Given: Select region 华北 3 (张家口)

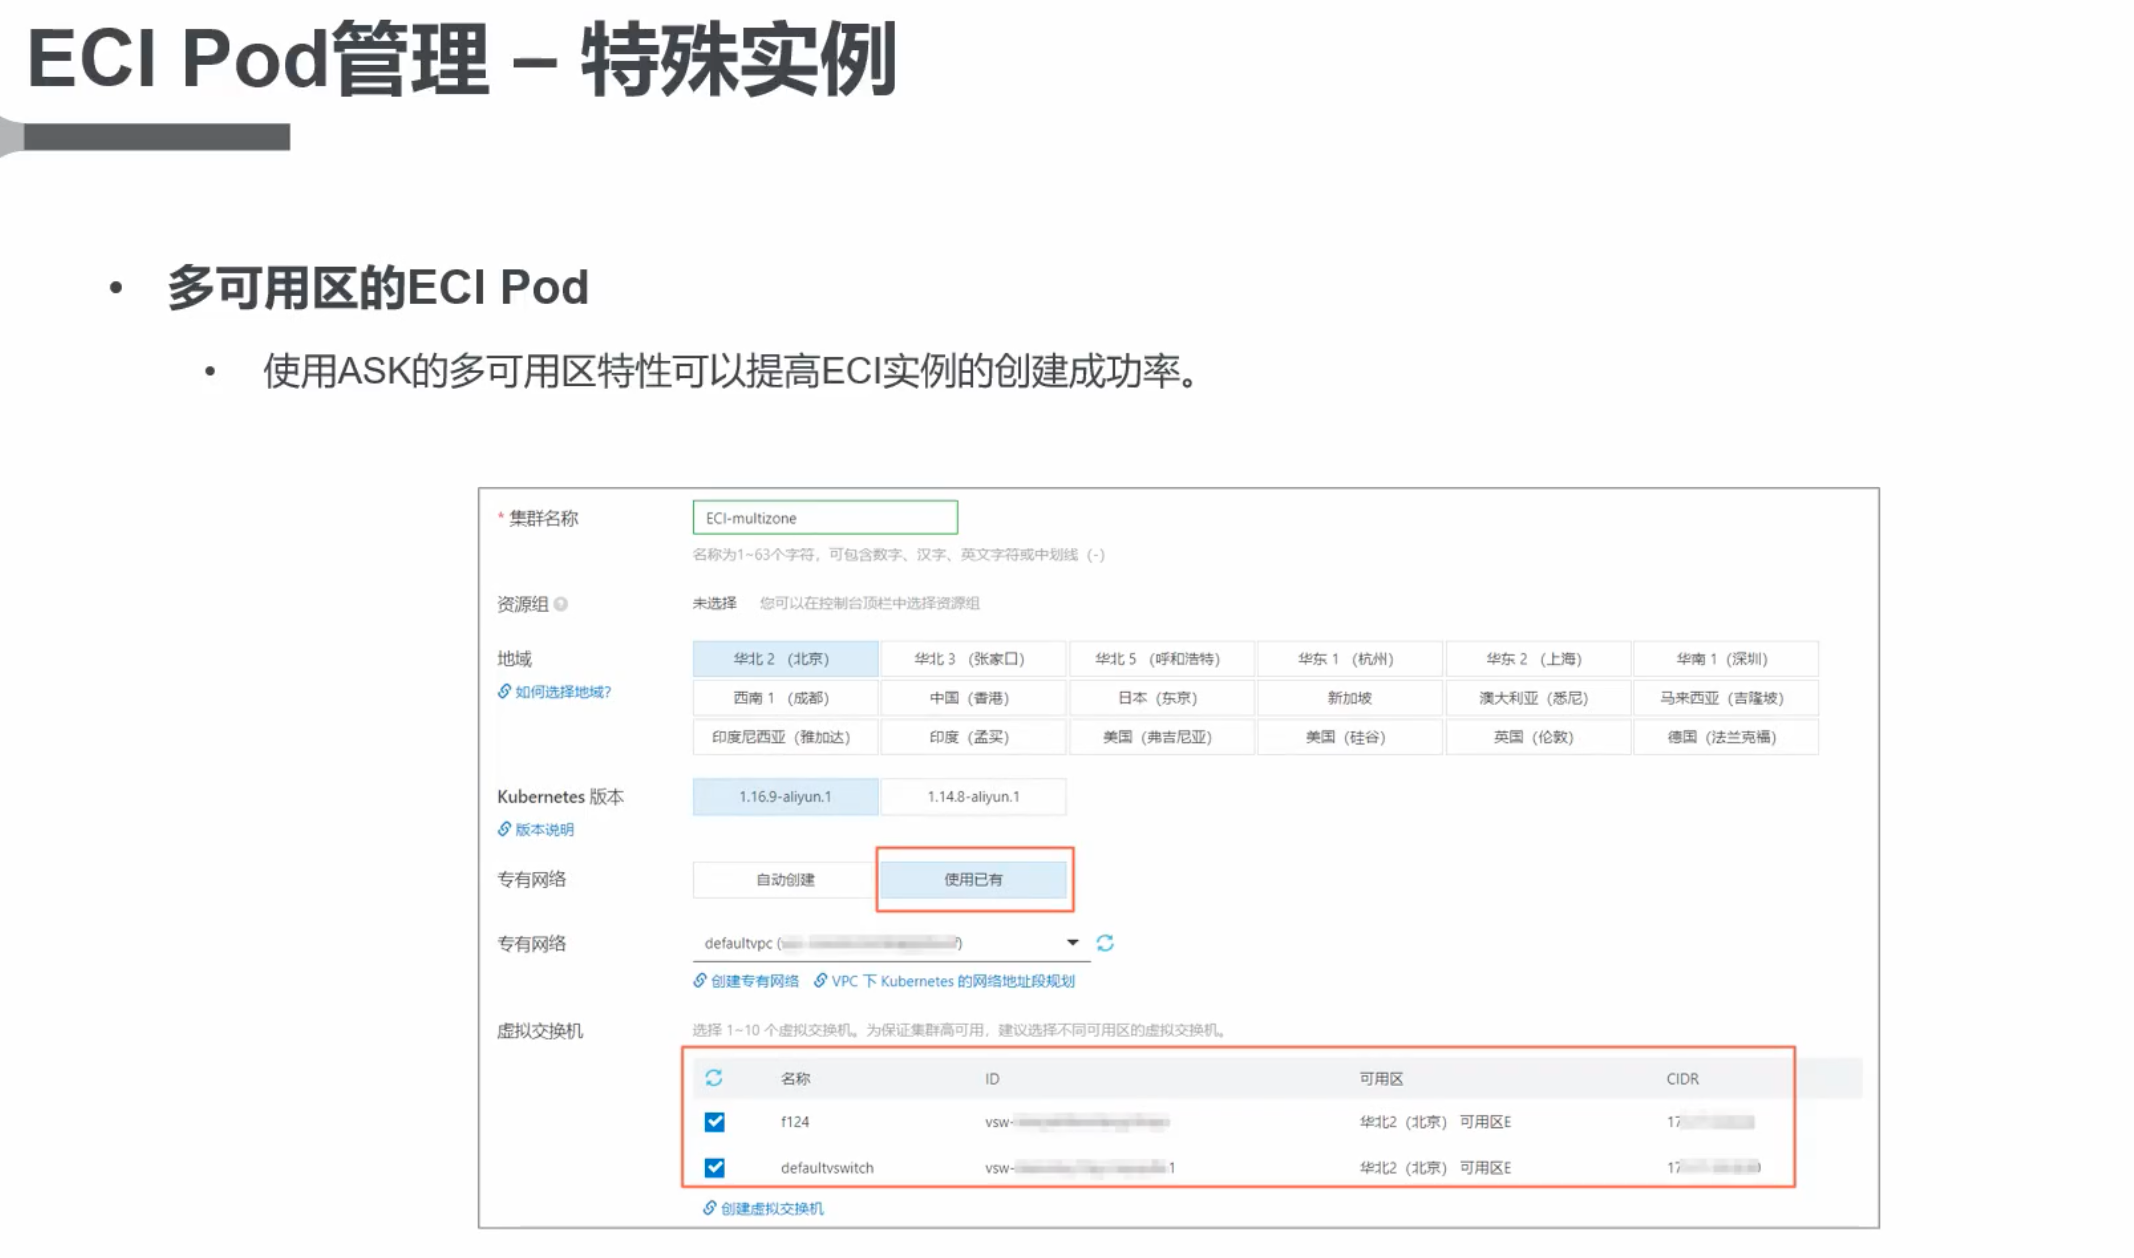Looking at the screenshot, I should click(972, 659).
